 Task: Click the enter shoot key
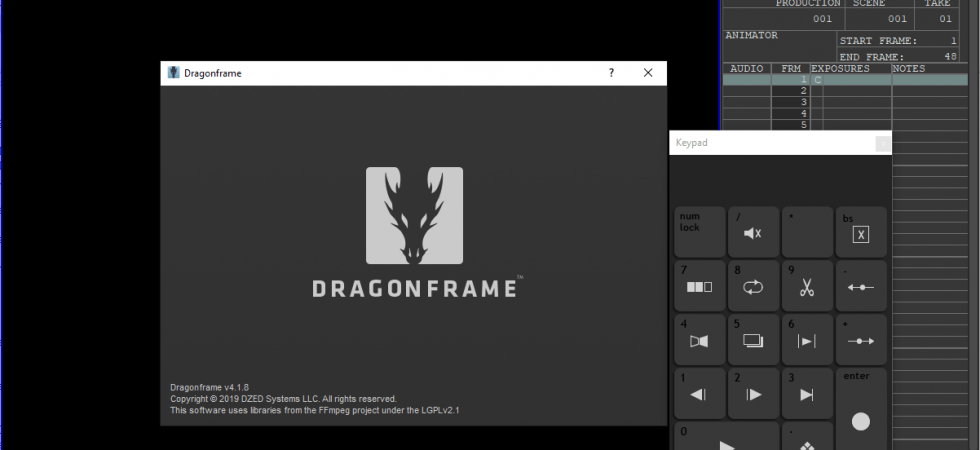click(861, 409)
